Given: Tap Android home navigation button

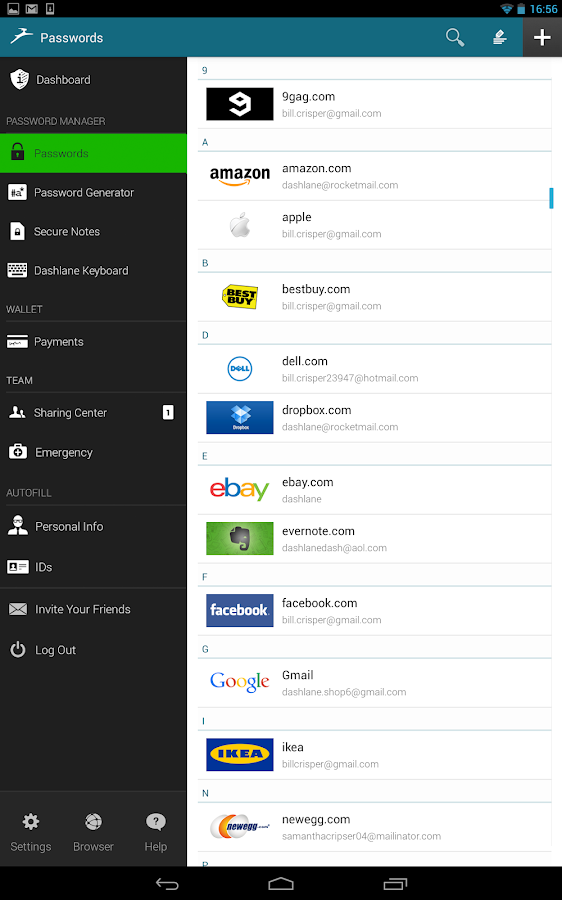Looking at the screenshot, I should (x=281, y=884).
